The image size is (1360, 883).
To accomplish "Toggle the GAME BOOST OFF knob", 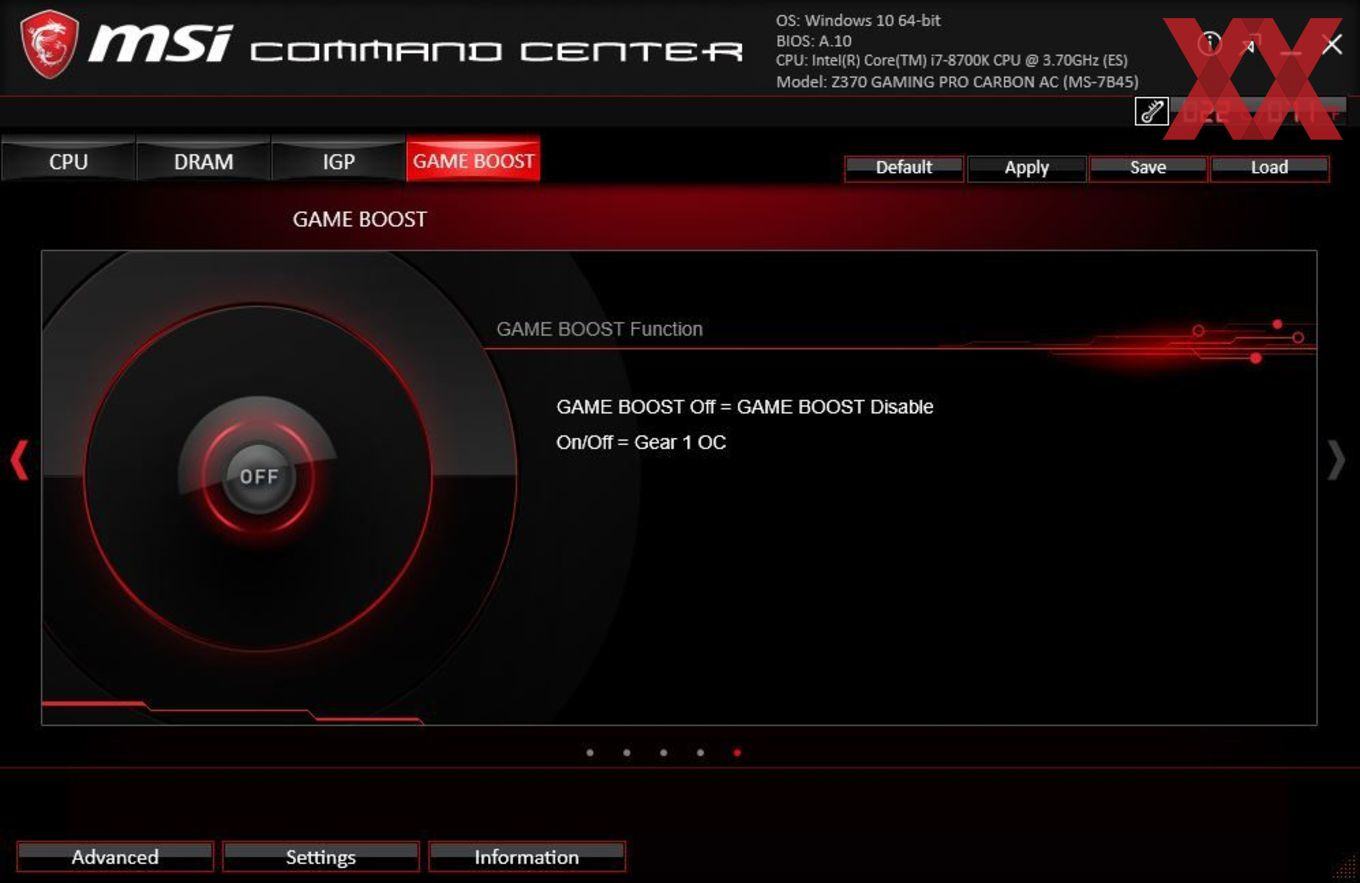I will pyautogui.click(x=259, y=477).
